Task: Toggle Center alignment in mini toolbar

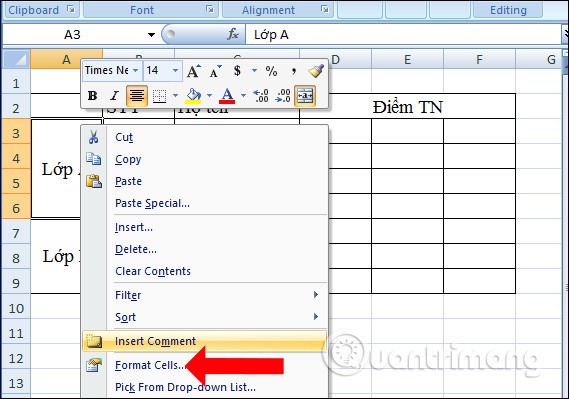Action: point(137,96)
